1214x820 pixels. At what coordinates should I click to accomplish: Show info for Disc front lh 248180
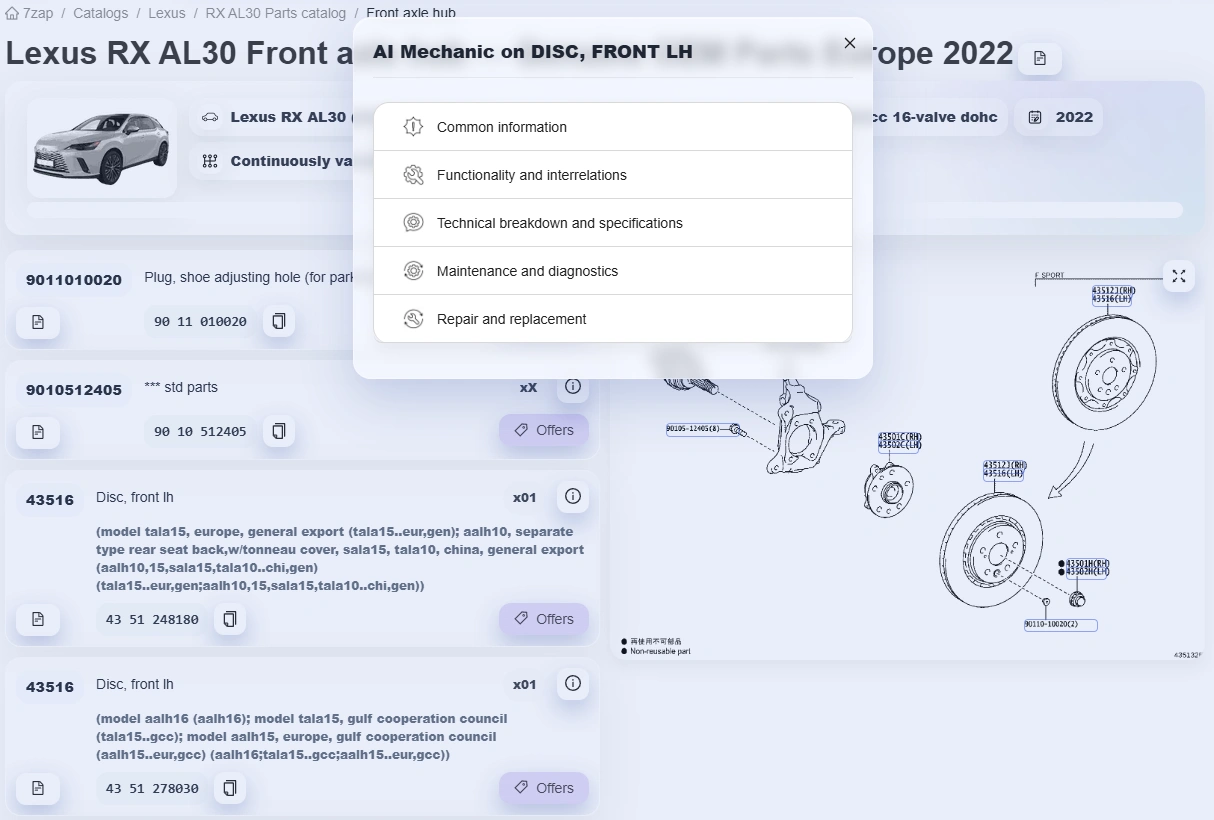click(573, 496)
